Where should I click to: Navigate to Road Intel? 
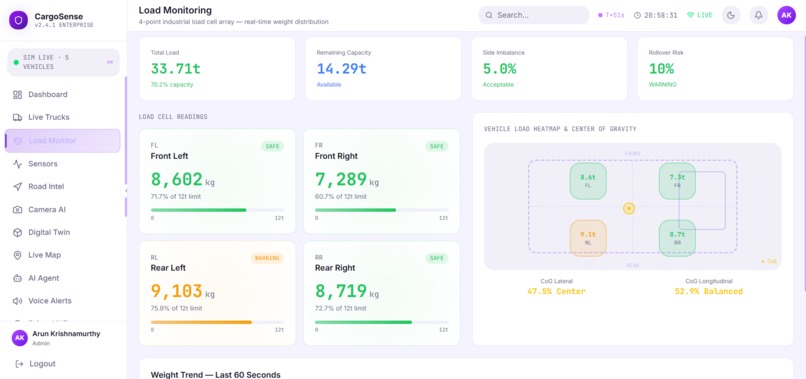click(x=63, y=187)
